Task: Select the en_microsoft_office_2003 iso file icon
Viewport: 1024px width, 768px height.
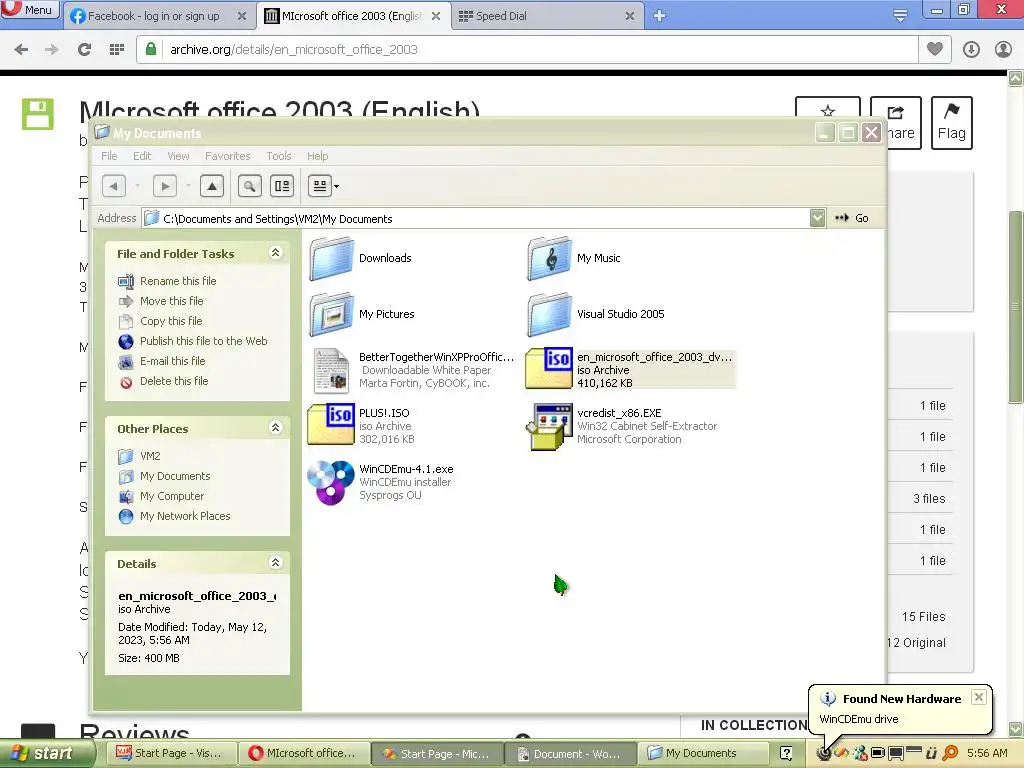Action: pos(549,368)
